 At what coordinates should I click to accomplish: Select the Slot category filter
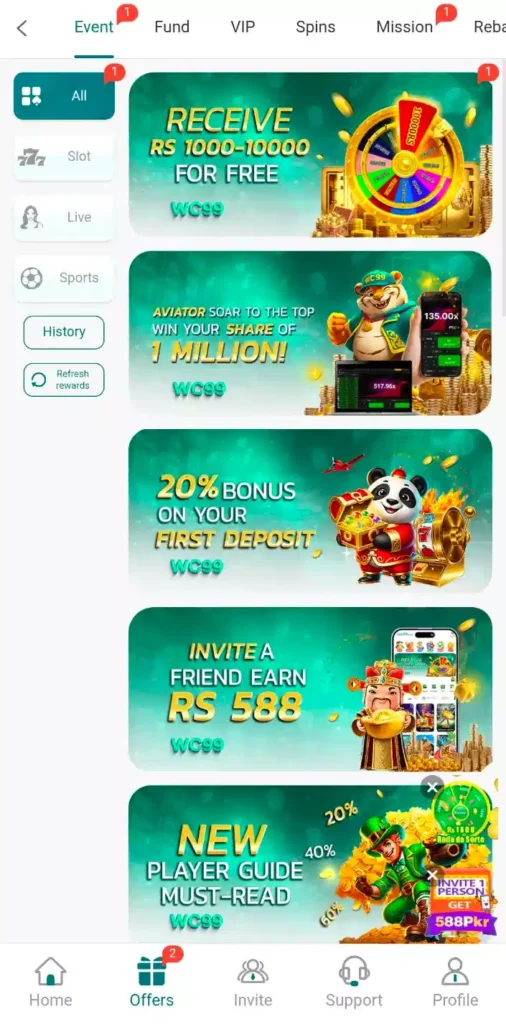click(x=64, y=157)
